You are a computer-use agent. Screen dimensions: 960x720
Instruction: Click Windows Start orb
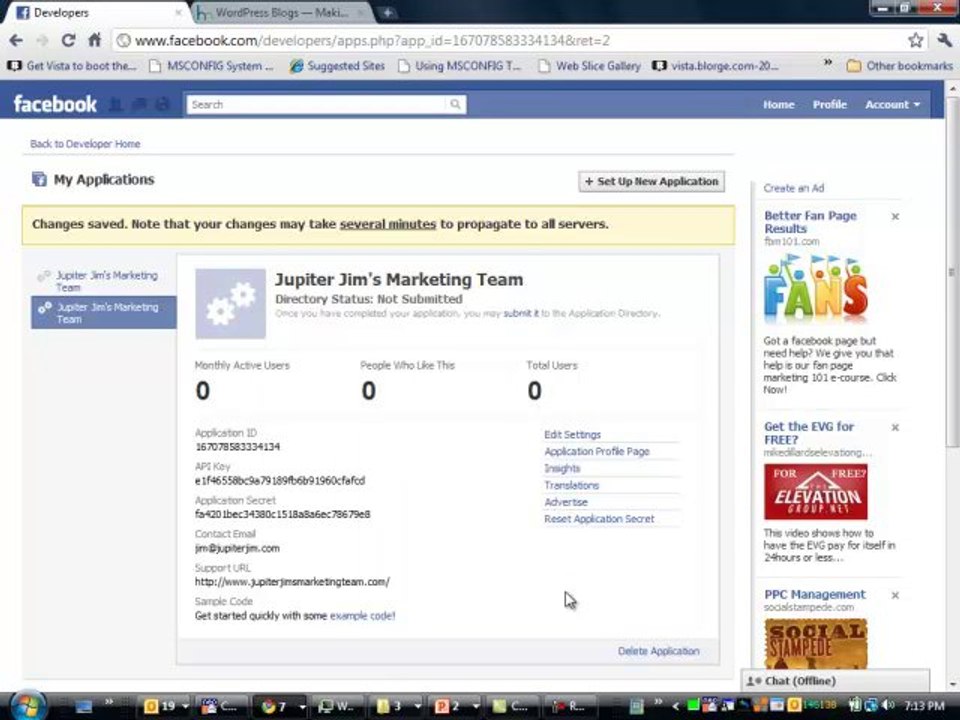pos(27,705)
